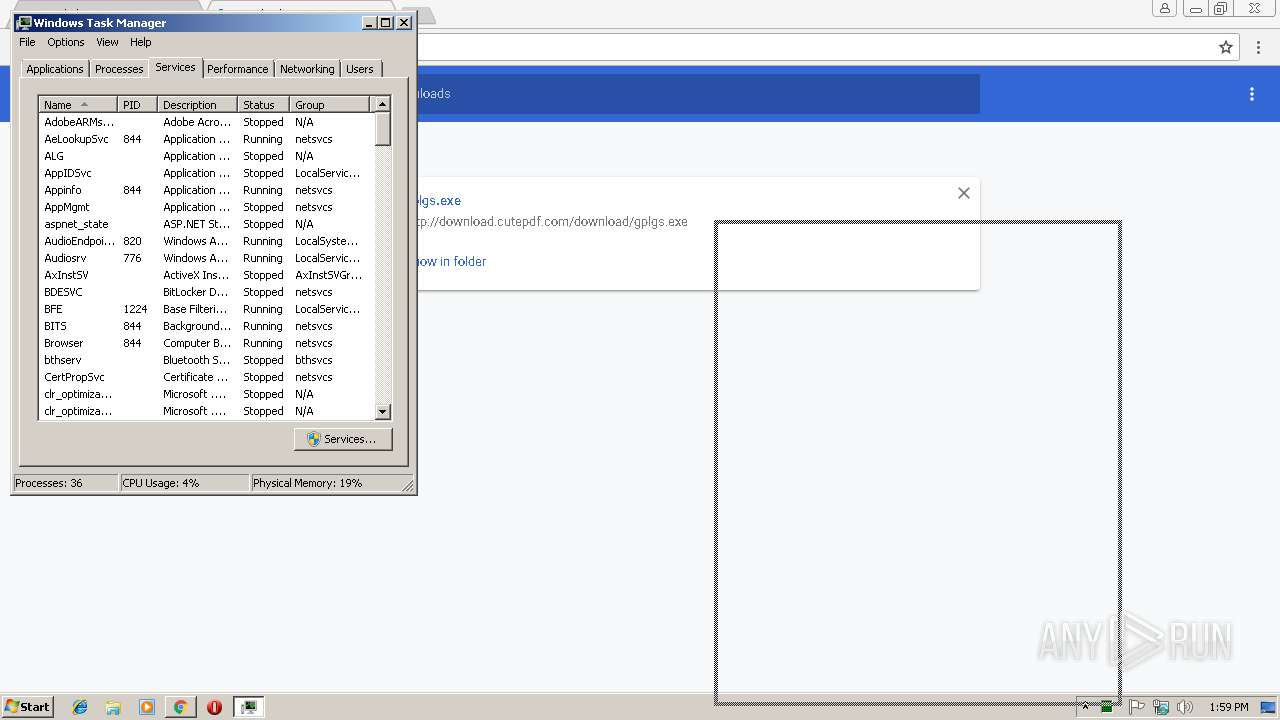Screen dimensions: 1280x720
Task: Bookmark this page with star icon
Action: coord(1226,47)
